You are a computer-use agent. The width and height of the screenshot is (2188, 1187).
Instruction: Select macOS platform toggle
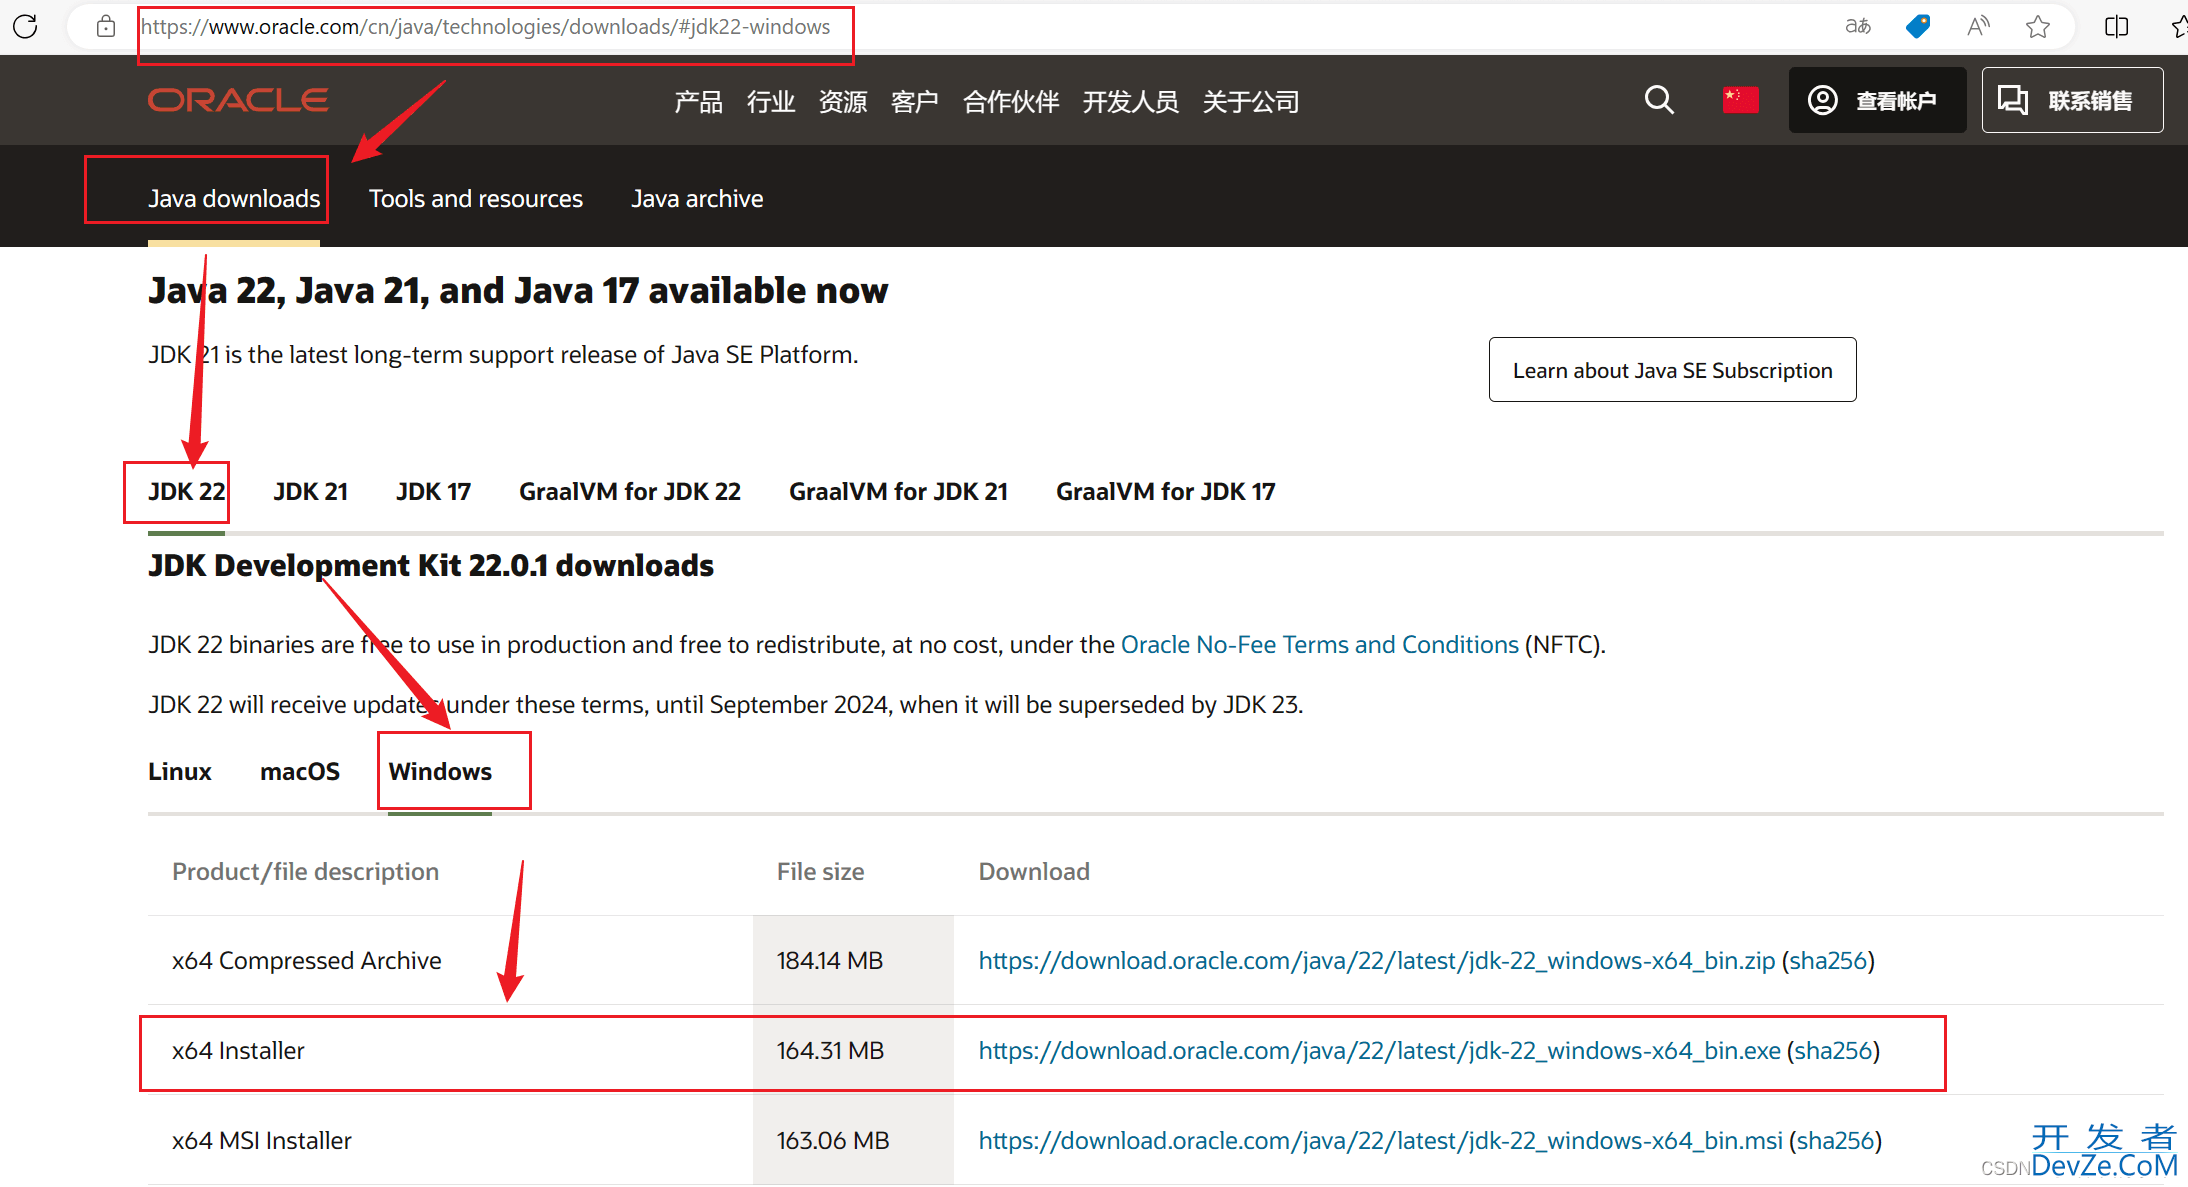[x=300, y=772]
